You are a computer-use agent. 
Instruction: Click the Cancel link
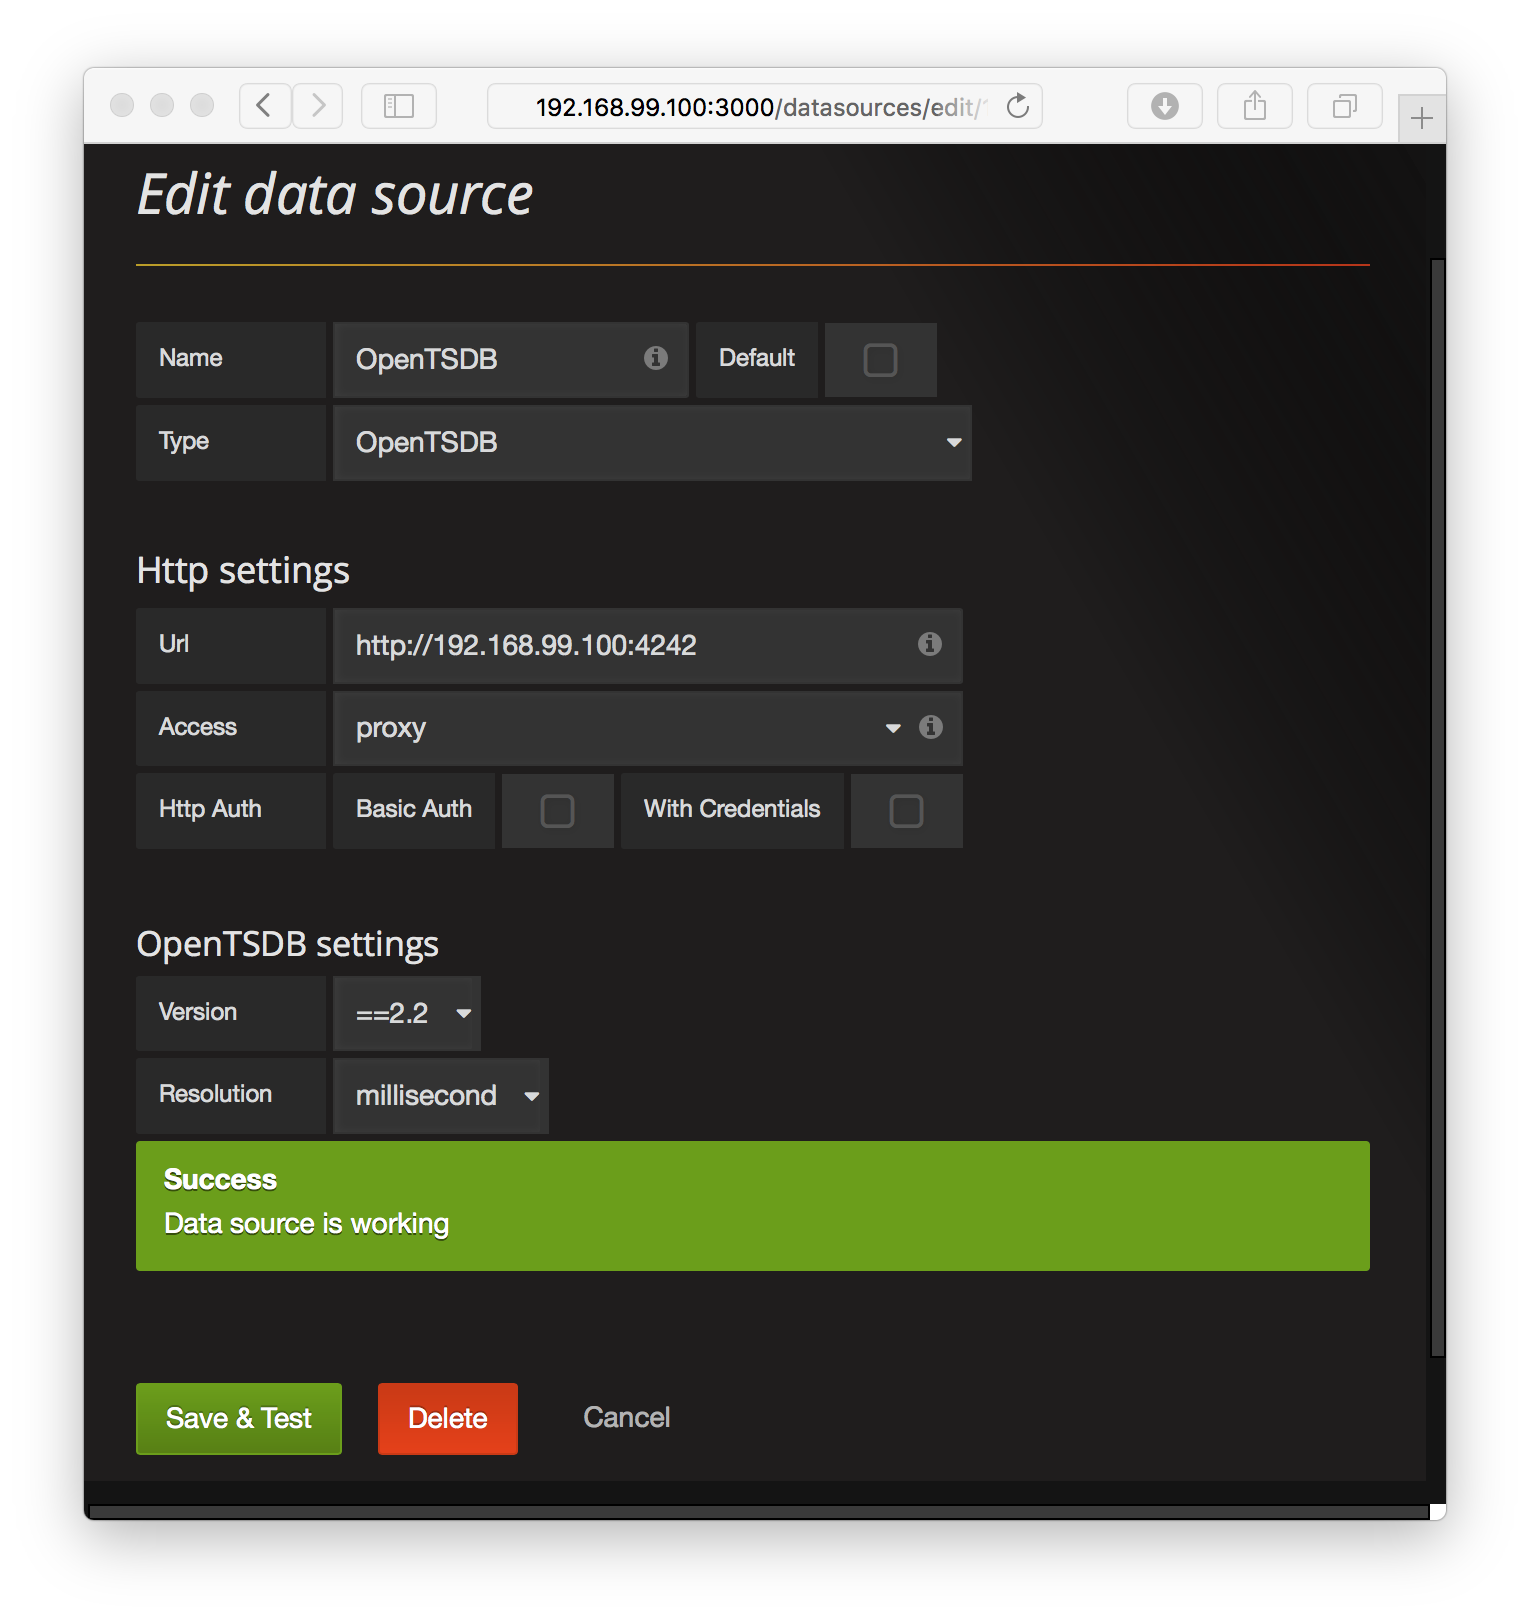pyautogui.click(x=627, y=1418)
